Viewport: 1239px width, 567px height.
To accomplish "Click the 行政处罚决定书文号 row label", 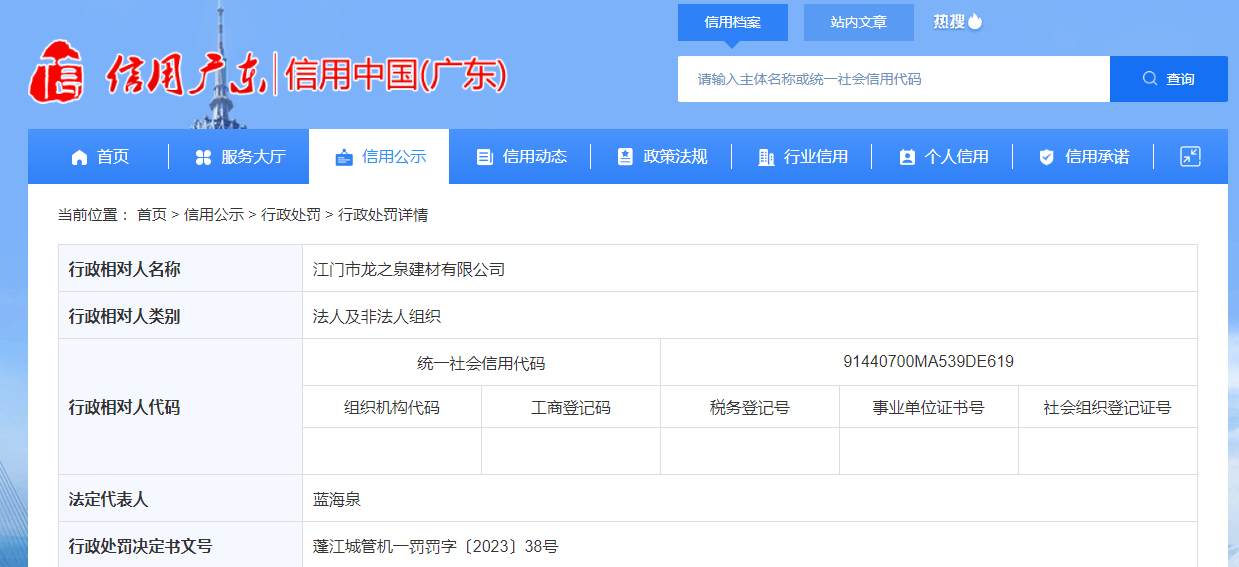I will (x=140, y=546).
